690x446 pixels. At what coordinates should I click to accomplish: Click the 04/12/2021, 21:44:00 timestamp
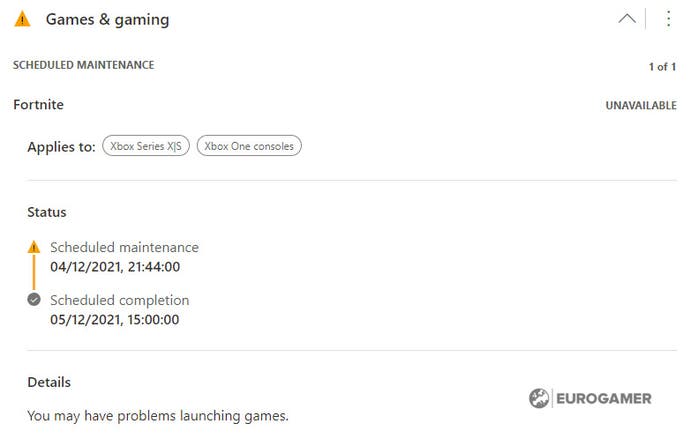(115, 267)
